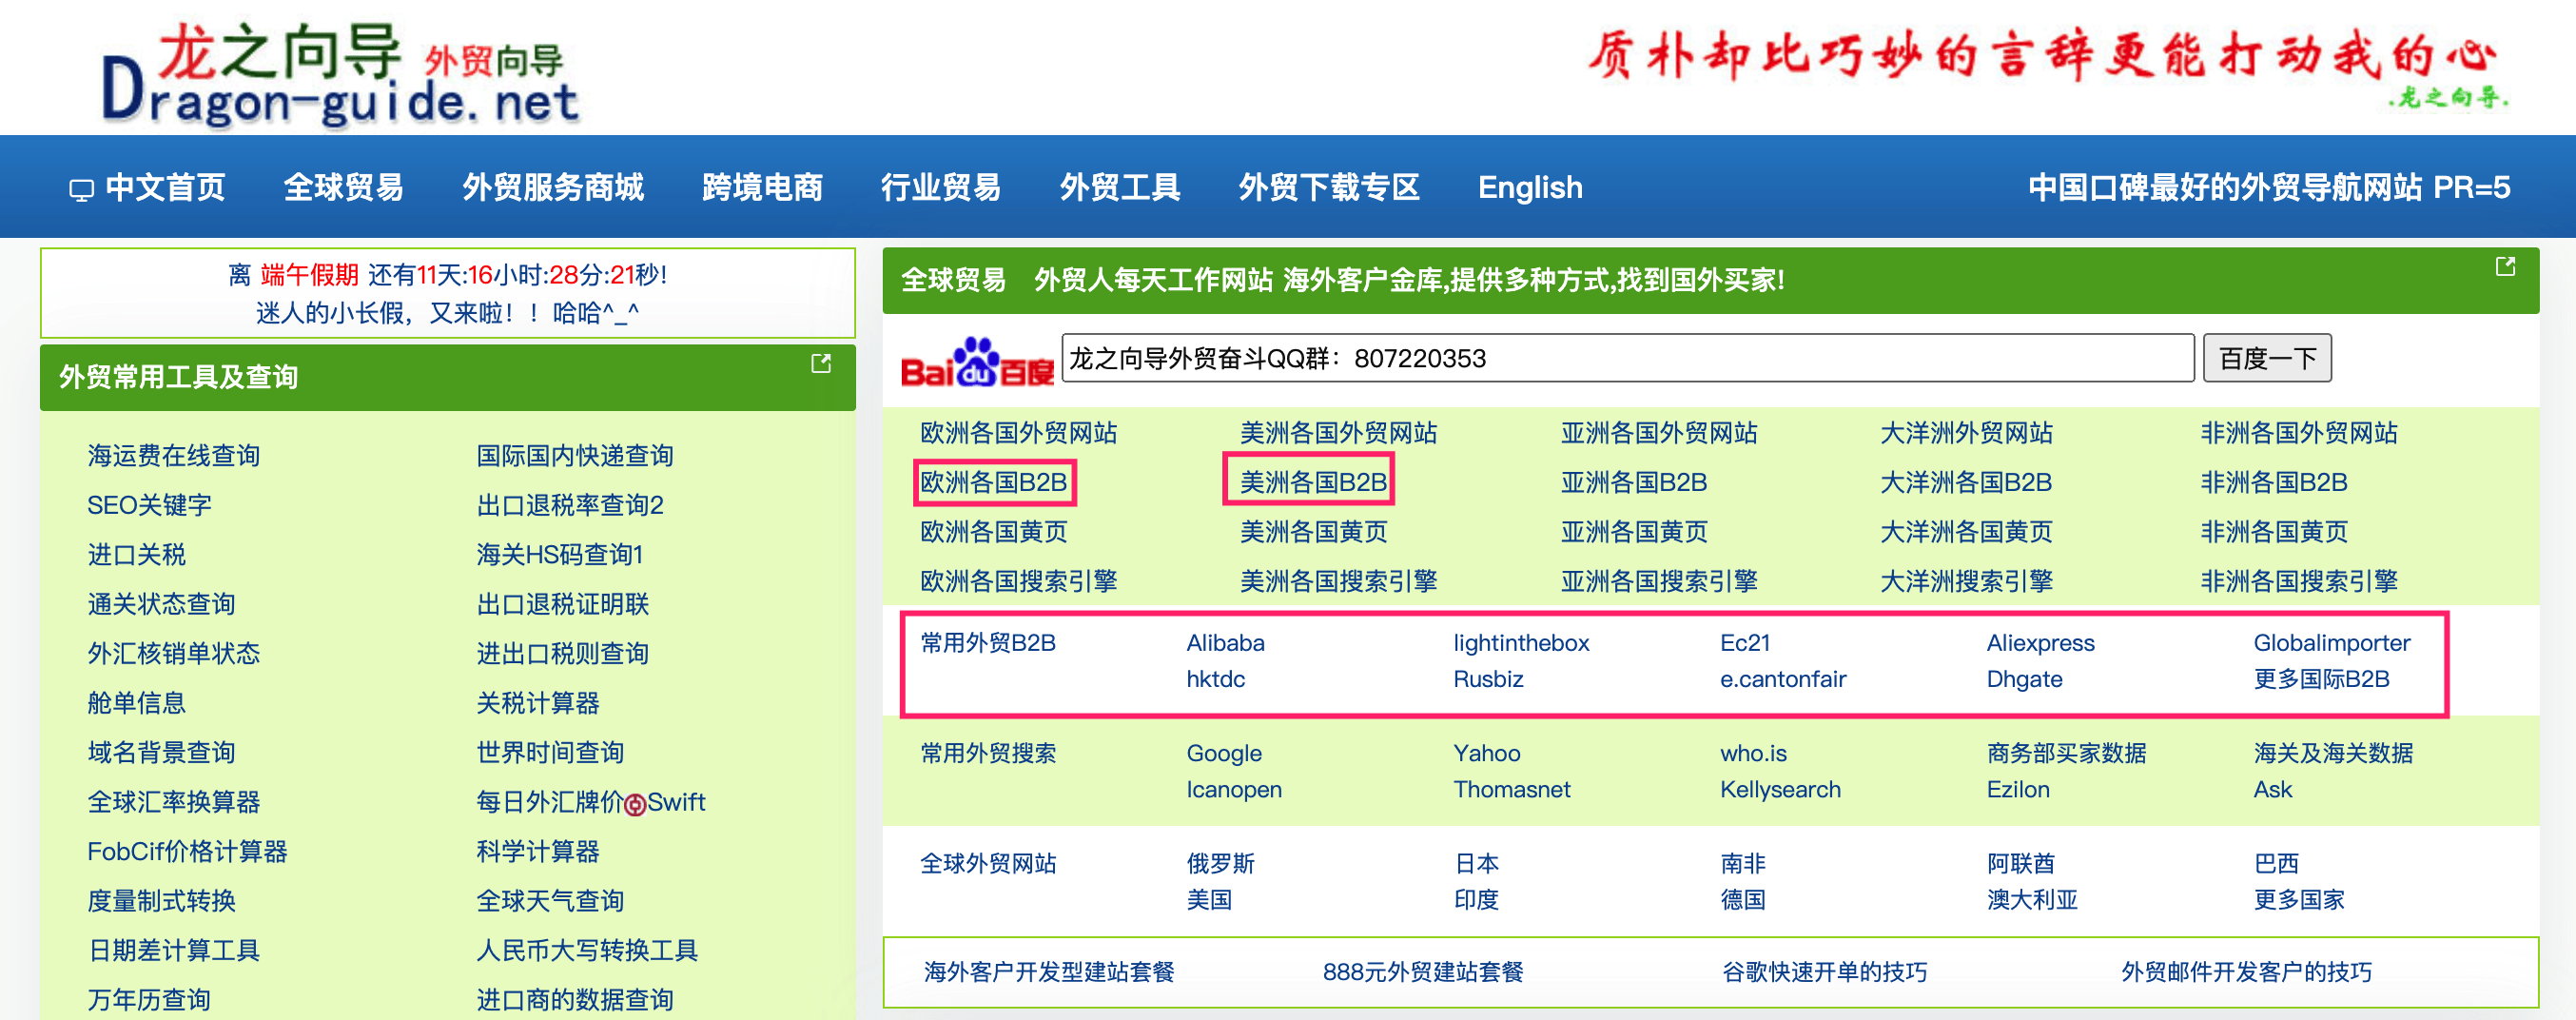Open 谷歌快速开单的技巧 link

(1824, 972)
